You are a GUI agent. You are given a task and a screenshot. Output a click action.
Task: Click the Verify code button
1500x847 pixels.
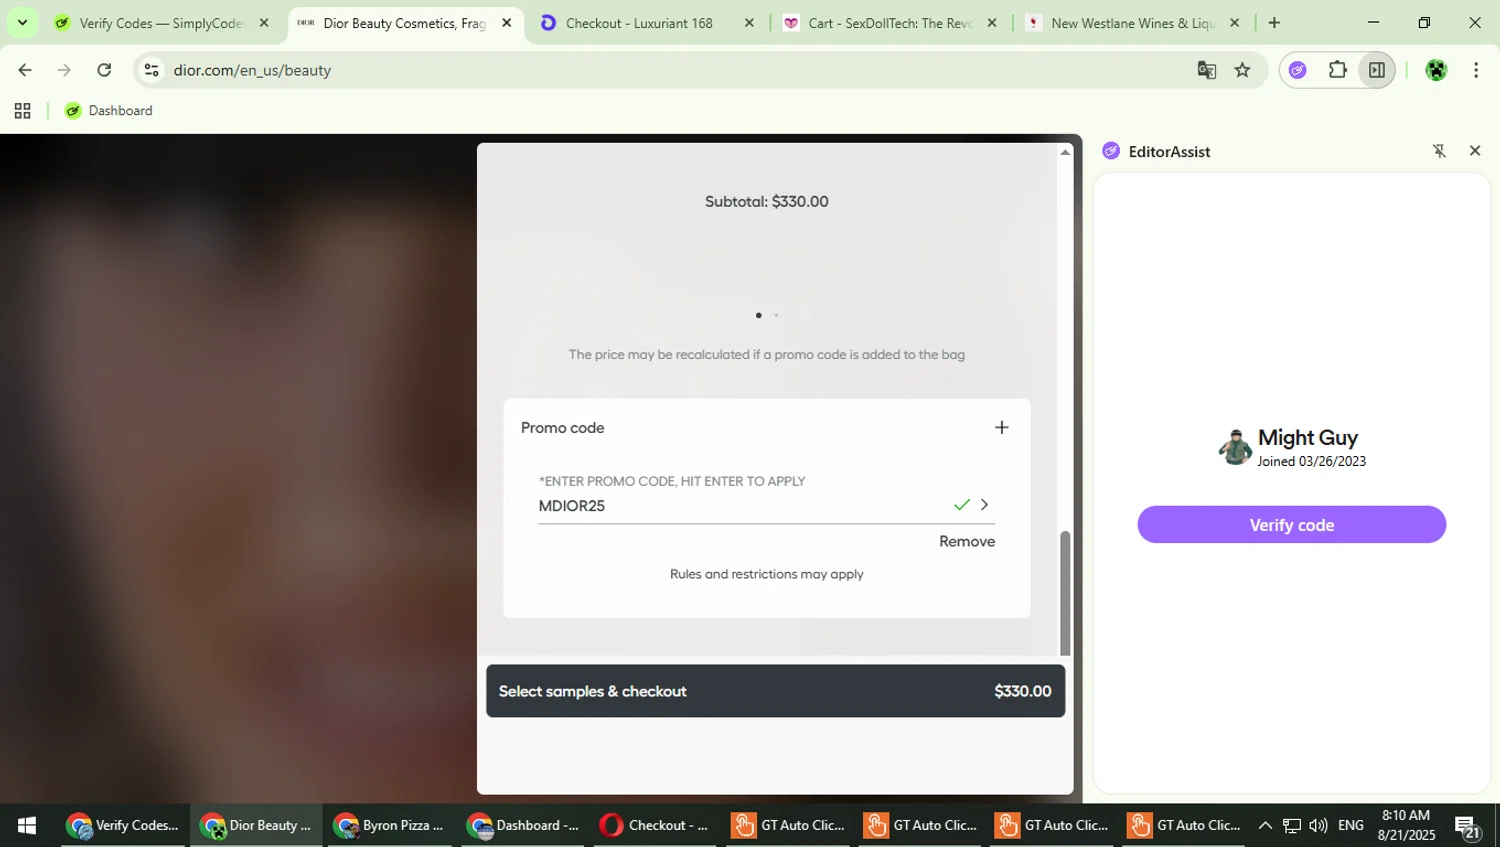(x=1291, y=525)
